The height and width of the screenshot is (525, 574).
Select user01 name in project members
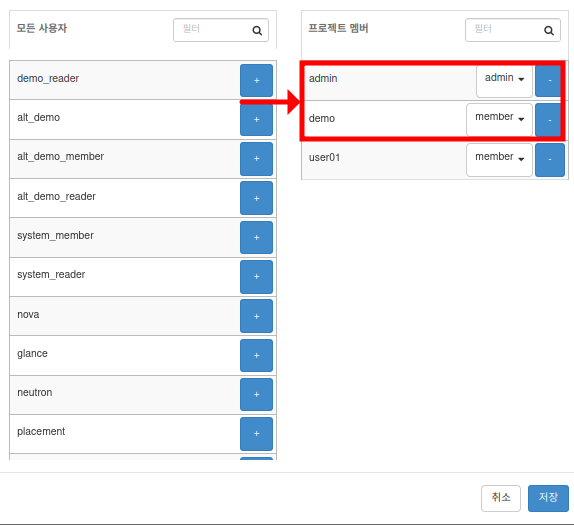pyautogui.click(x=324, y=157)
